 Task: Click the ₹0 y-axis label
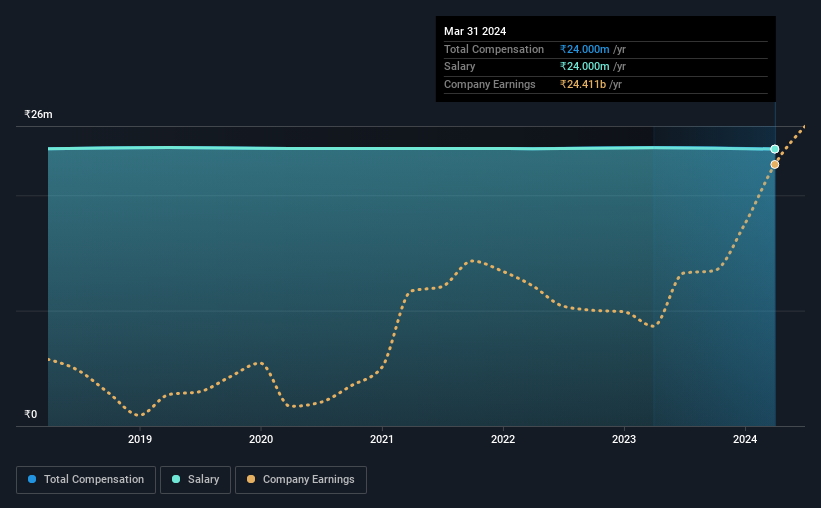click(x=31, y=414)
